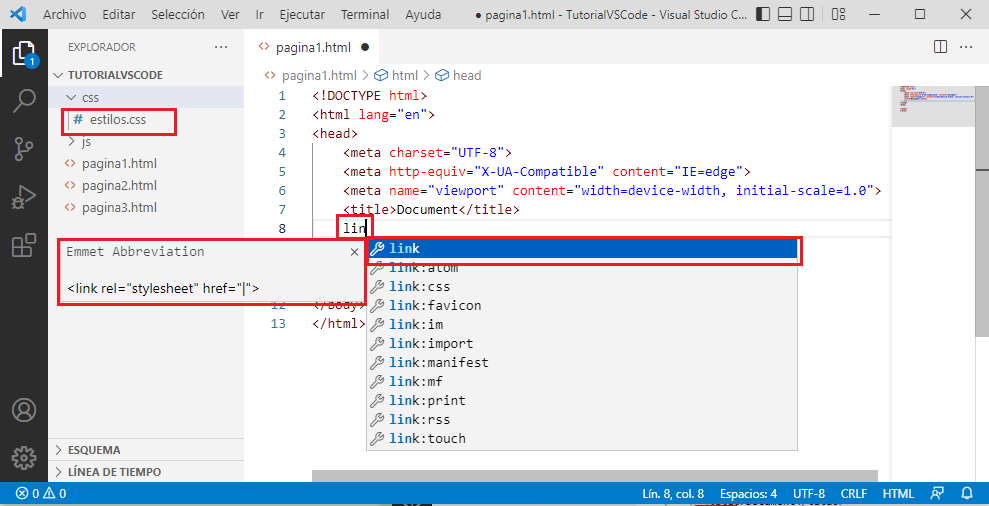Toggle the secondary side bar
This screenshot has width=989, height=506.
[807, 14]
